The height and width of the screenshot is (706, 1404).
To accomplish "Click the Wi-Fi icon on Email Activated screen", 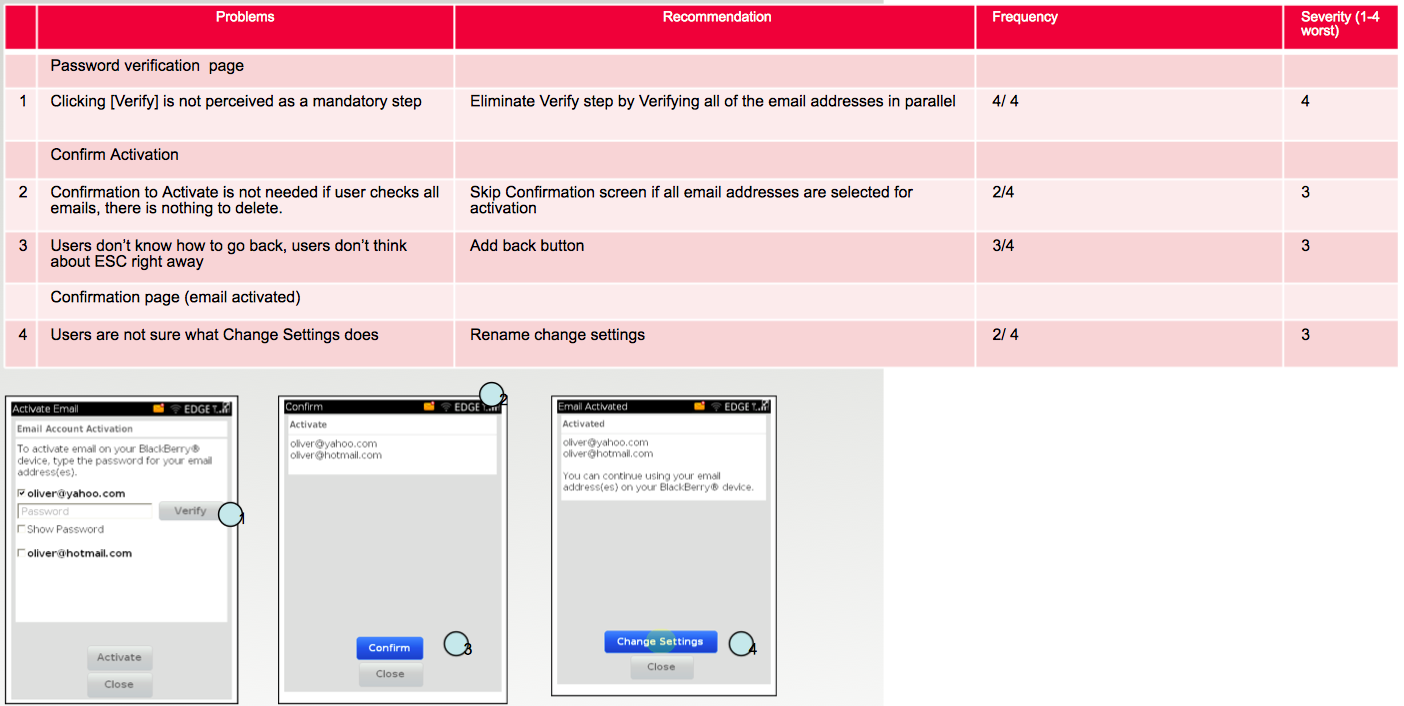I will [715, 407].
